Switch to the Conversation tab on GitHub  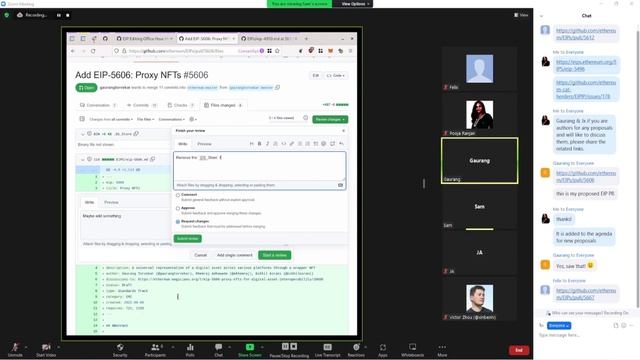pyautogui.click(x=98, y=105)
